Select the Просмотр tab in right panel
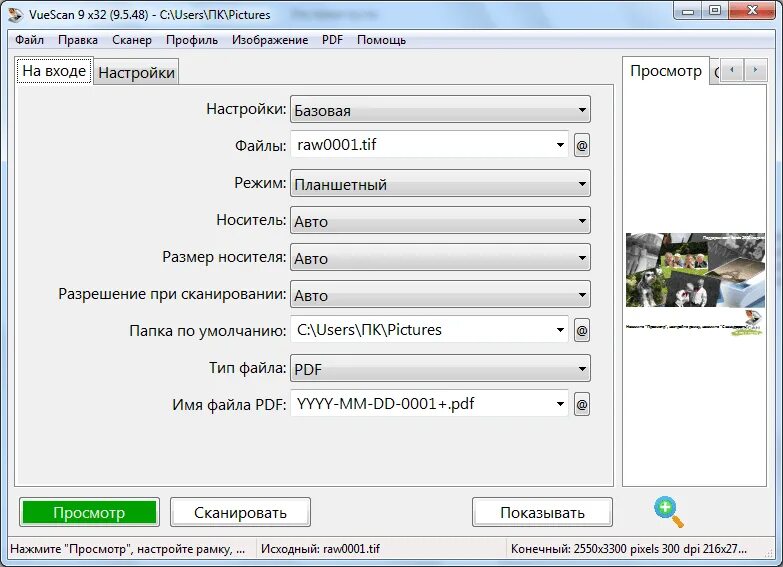Image resolution: width=783 pixels, height=567 pixels. click(666, 71)
